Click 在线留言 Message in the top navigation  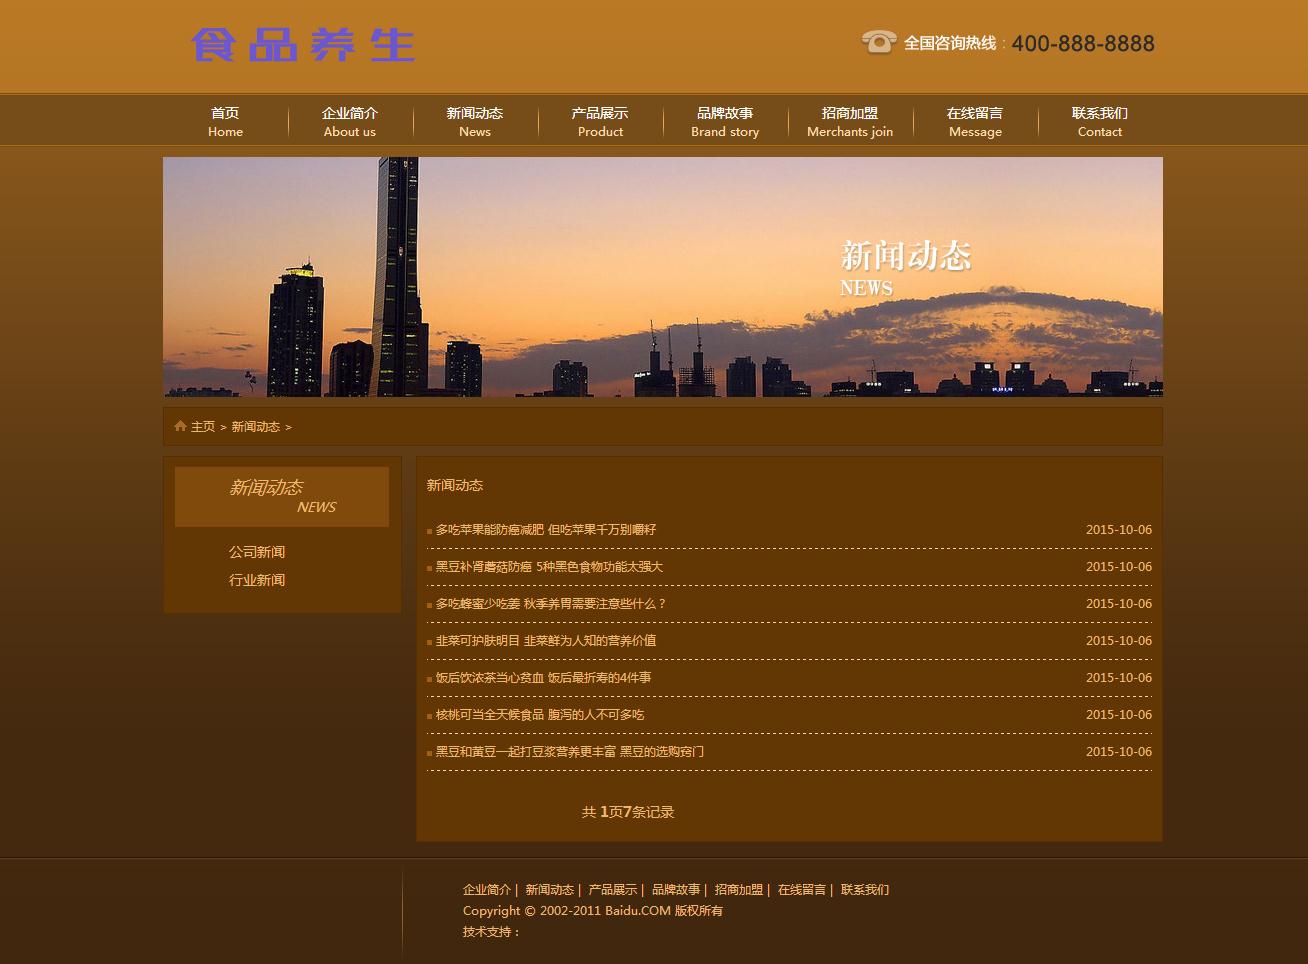tap(975, 121)
